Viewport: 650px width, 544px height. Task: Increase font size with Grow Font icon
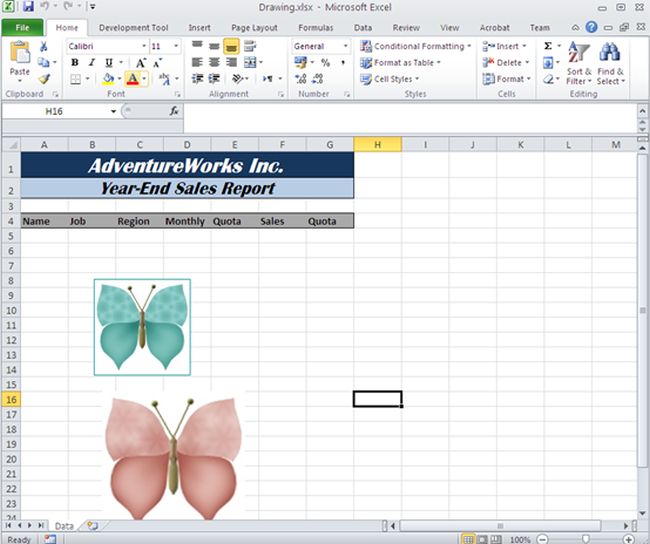pyautogui.click(x=141, y=63)
